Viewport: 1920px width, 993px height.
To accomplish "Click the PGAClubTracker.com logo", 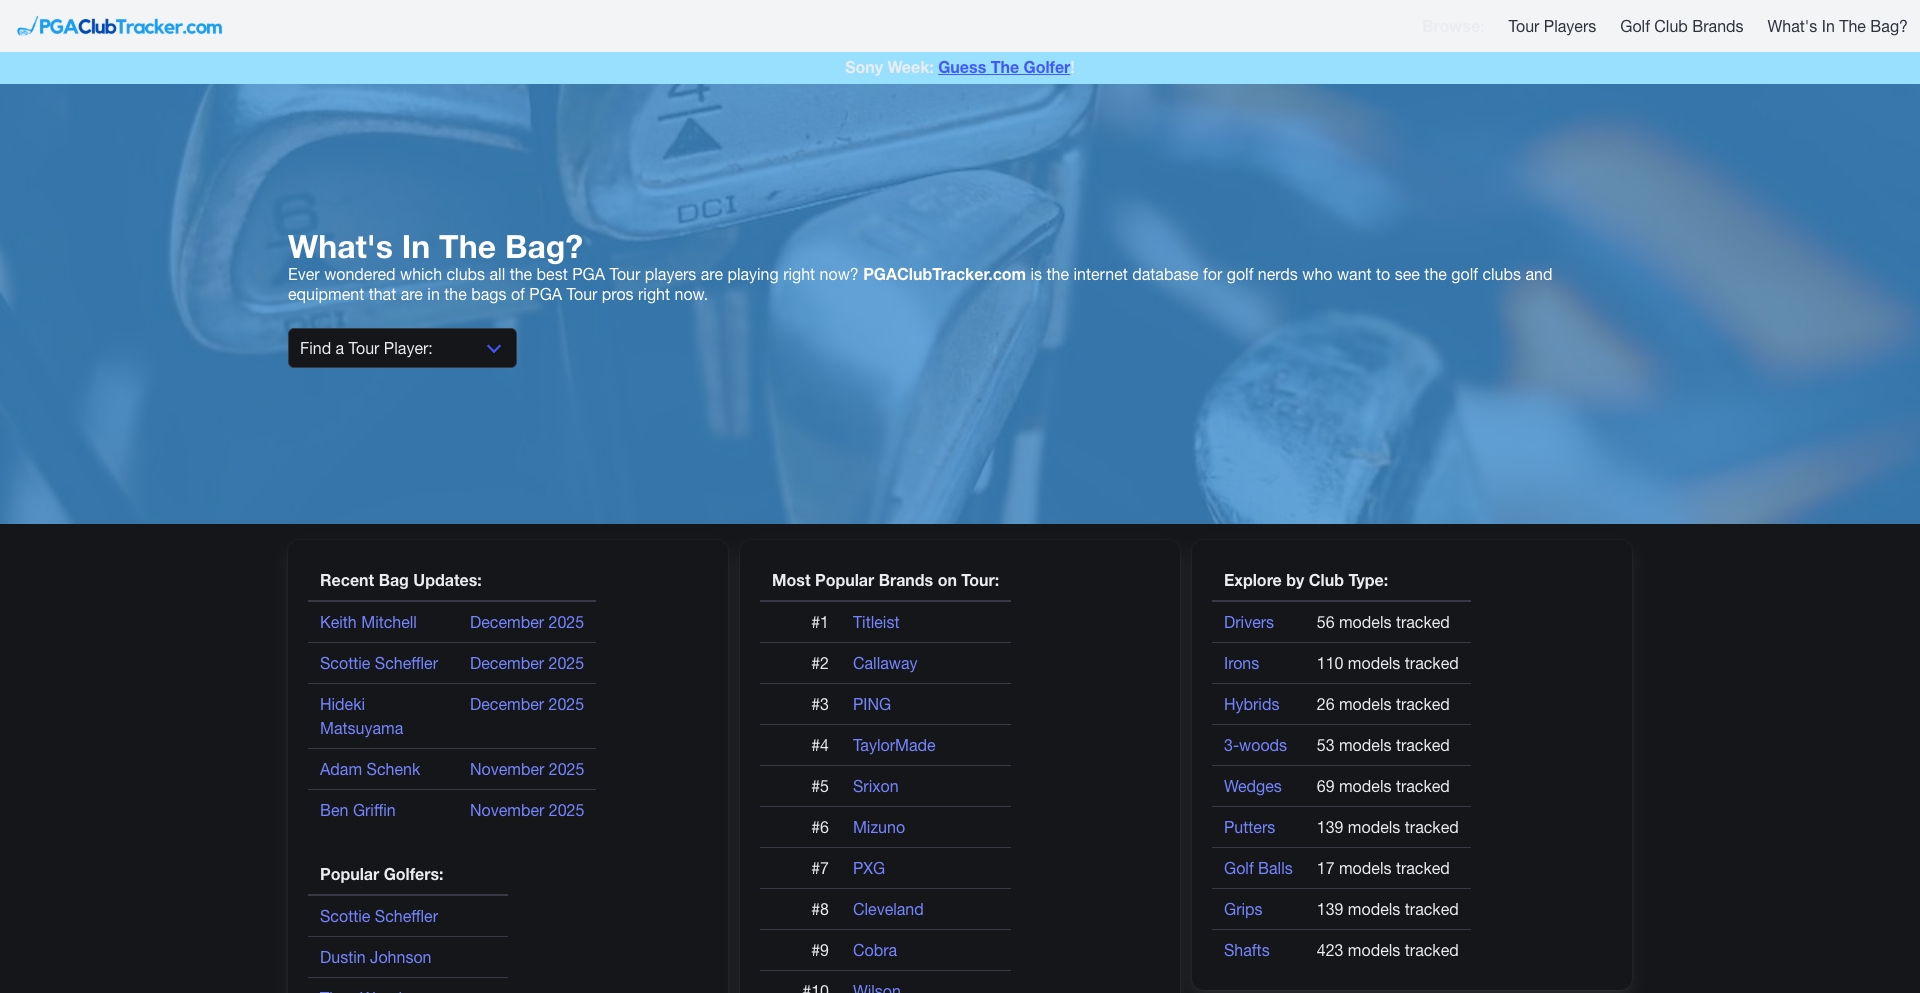I will 120,25.
